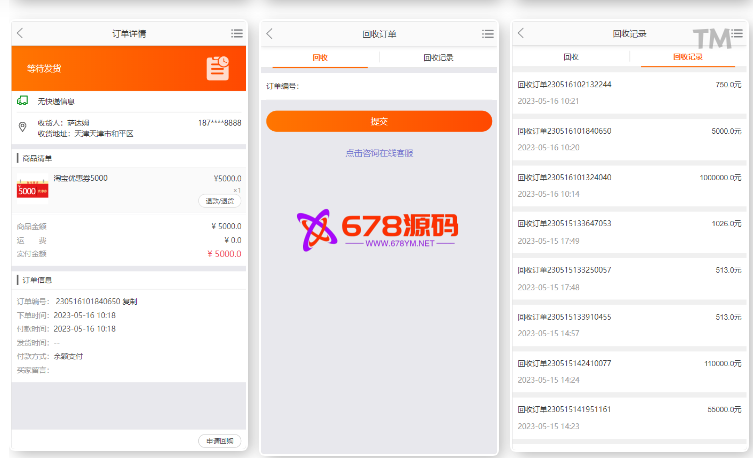Open recycle record 230516102132244
Screen dimensions: 753x458
(x=629, y=93)
